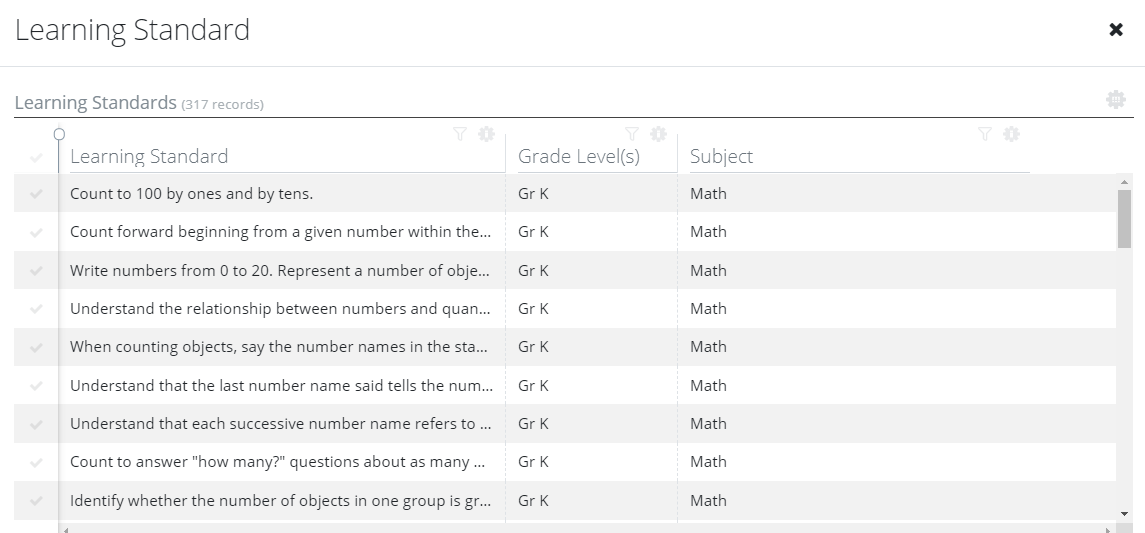
Task: Open Grade Level(s) column settings gear
Action: [659, 134]
